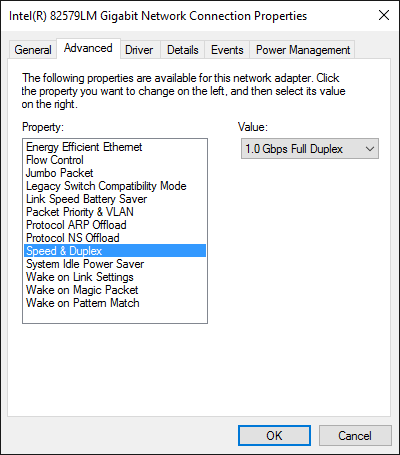Select System Idle Power Saver
Screen dimensions: 400x455
[115, 264]
